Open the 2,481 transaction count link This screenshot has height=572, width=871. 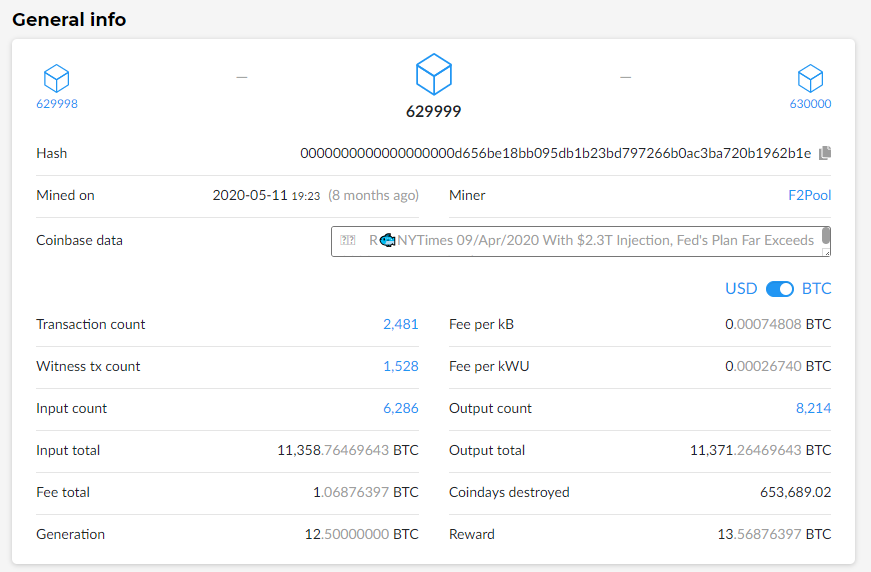tap(400, 324)
